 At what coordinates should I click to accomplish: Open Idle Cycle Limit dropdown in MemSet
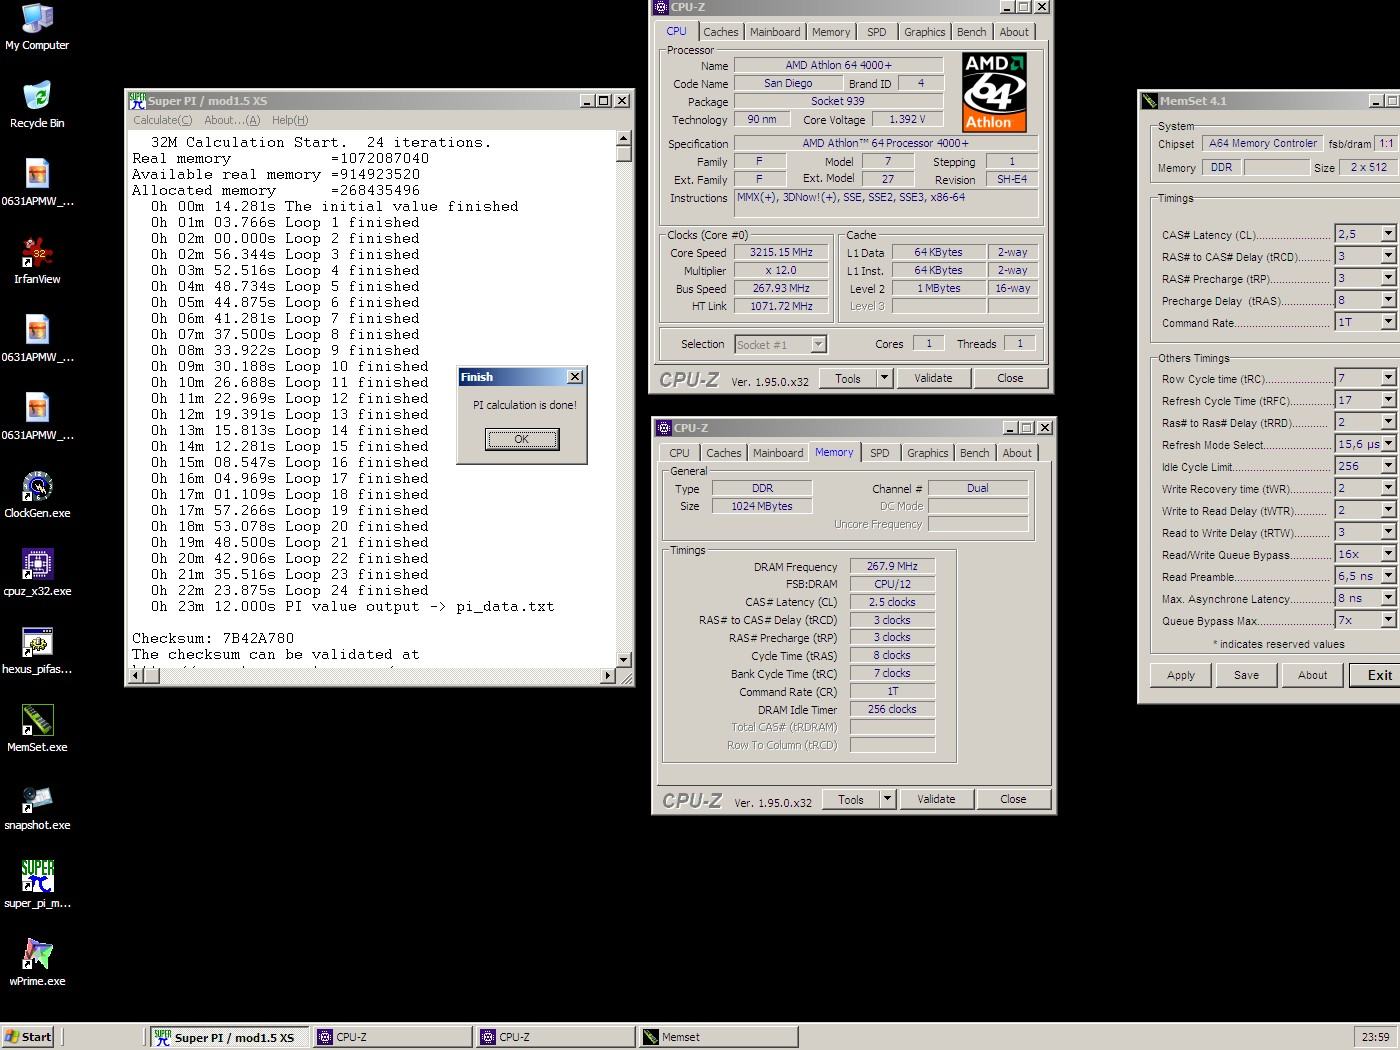(1388, 466)
